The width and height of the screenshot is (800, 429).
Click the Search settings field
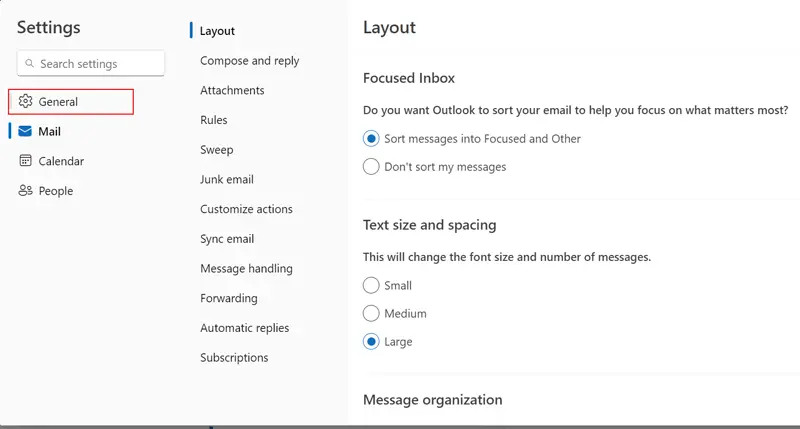(x=98, y=64)
